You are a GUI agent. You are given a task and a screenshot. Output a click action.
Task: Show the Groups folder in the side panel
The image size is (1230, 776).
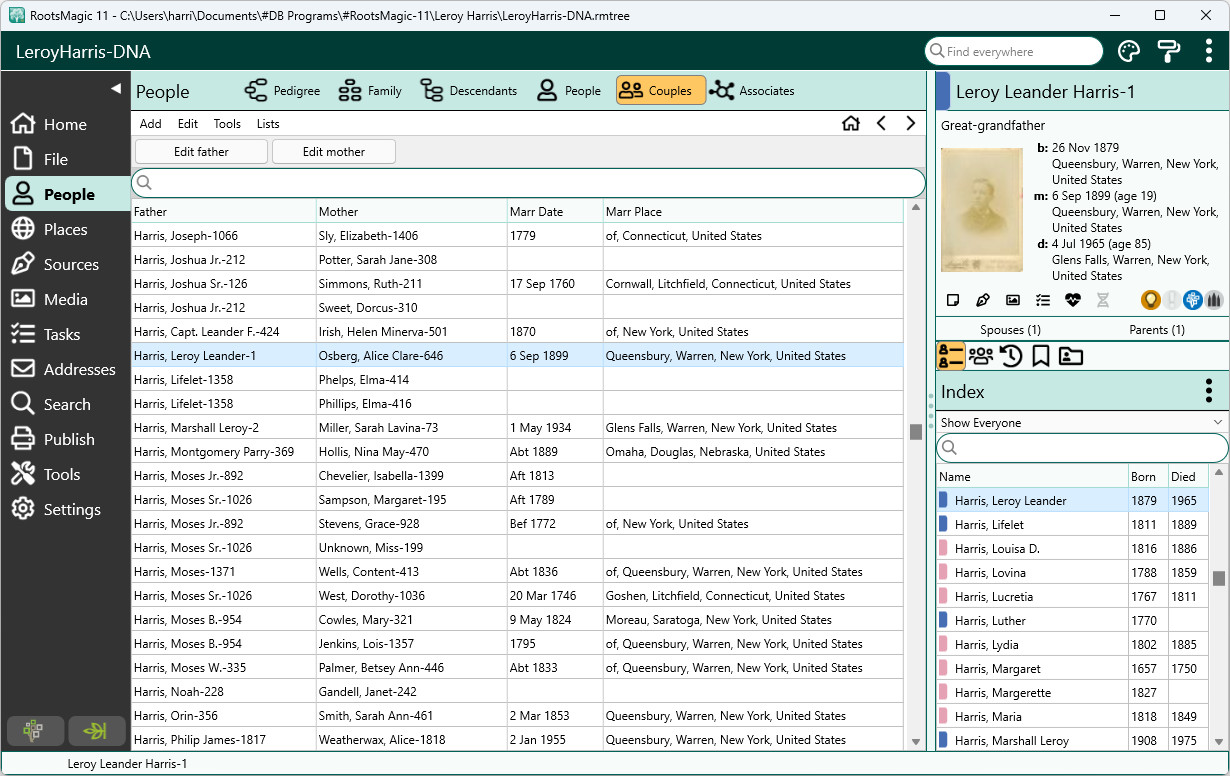pyautogui.click(x=1071, y=356)
